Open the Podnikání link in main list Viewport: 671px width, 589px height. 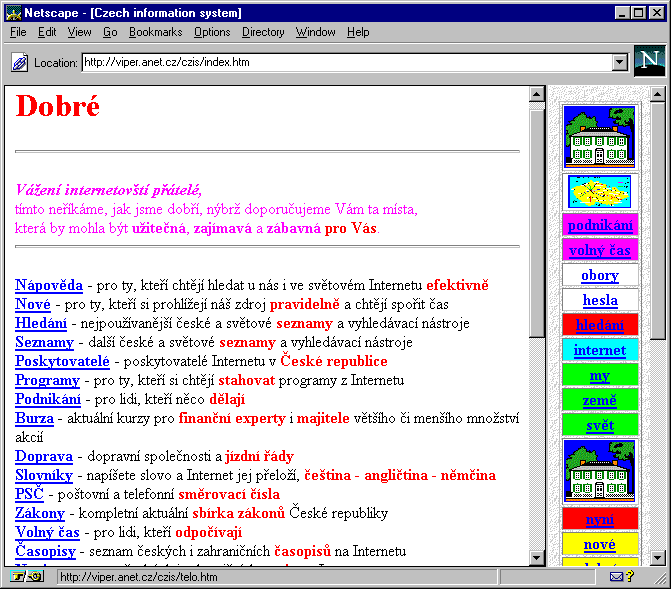(48, 399)
